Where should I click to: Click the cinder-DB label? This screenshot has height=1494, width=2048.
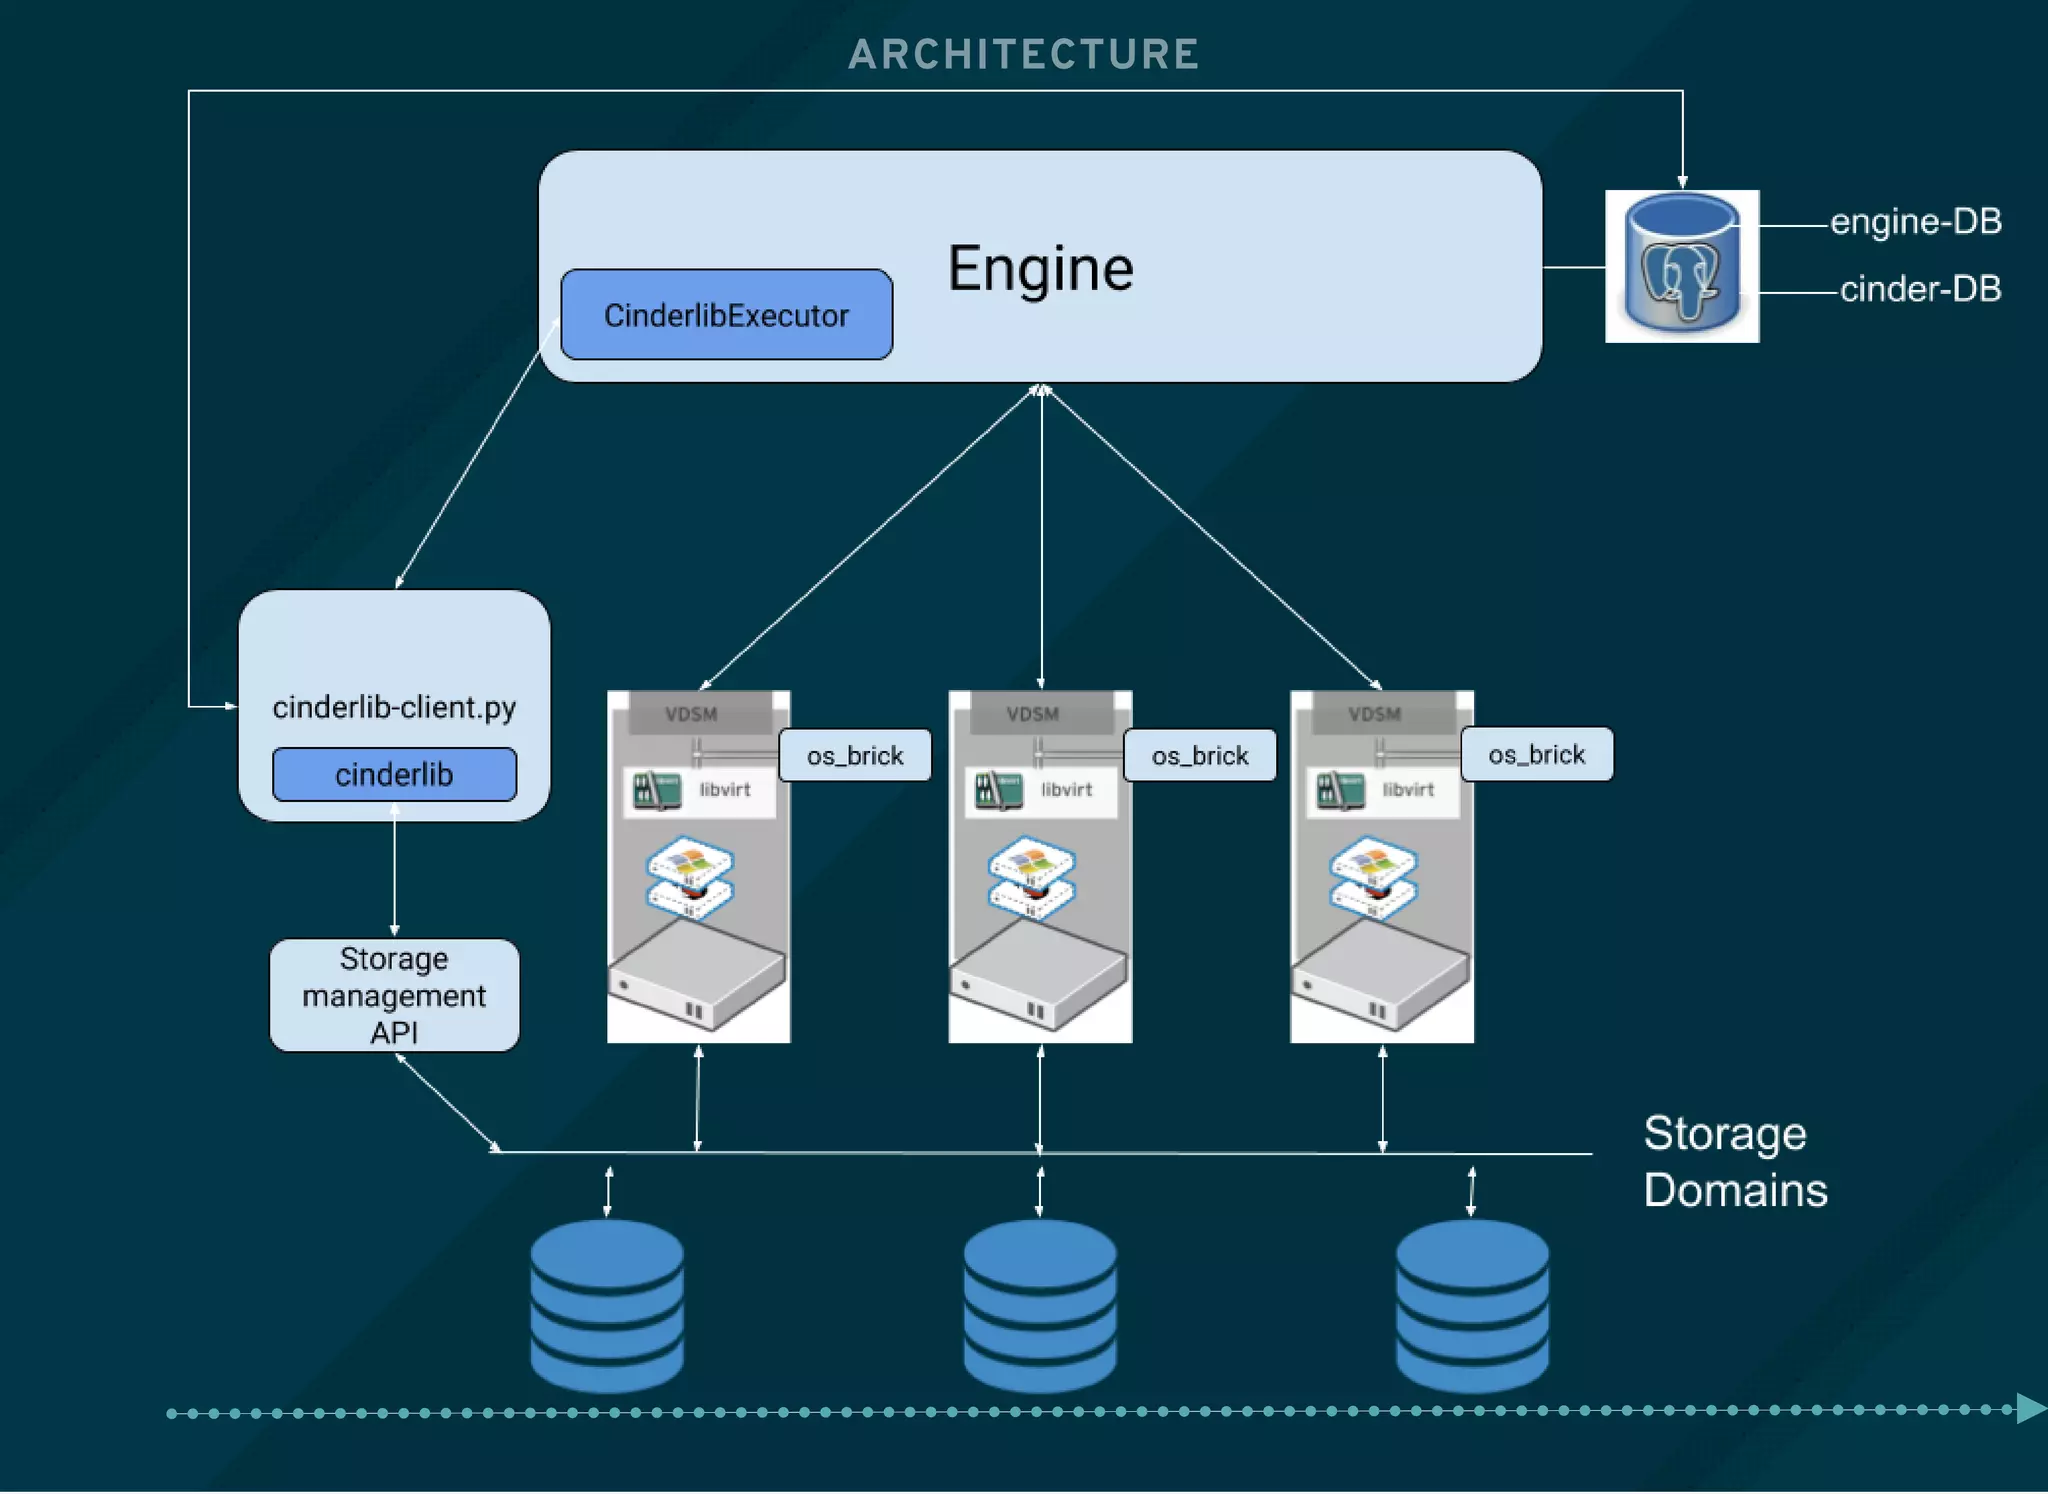1920,289
